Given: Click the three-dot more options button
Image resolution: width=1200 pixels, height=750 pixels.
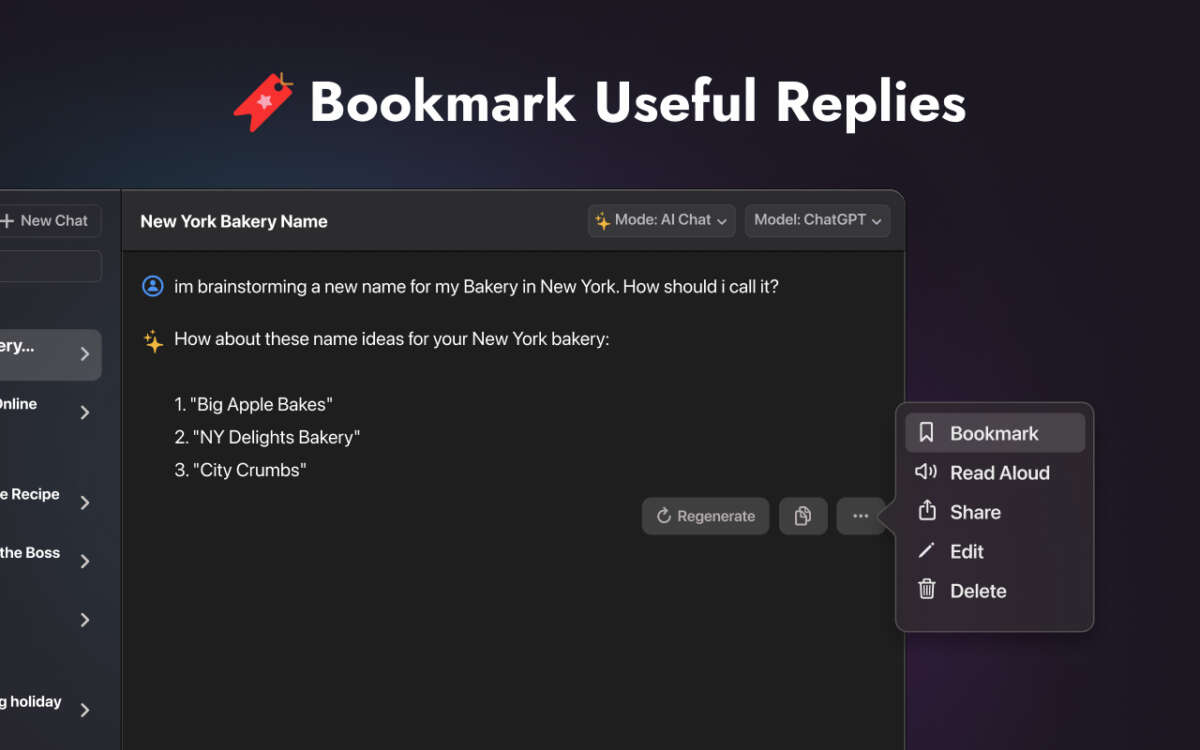Looking at the screenshot, I should coord(860,516).
